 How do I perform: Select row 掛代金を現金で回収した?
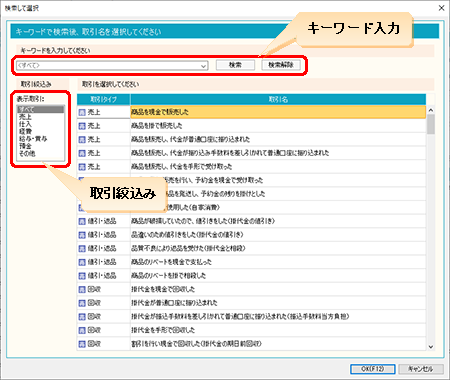(252, 290)
